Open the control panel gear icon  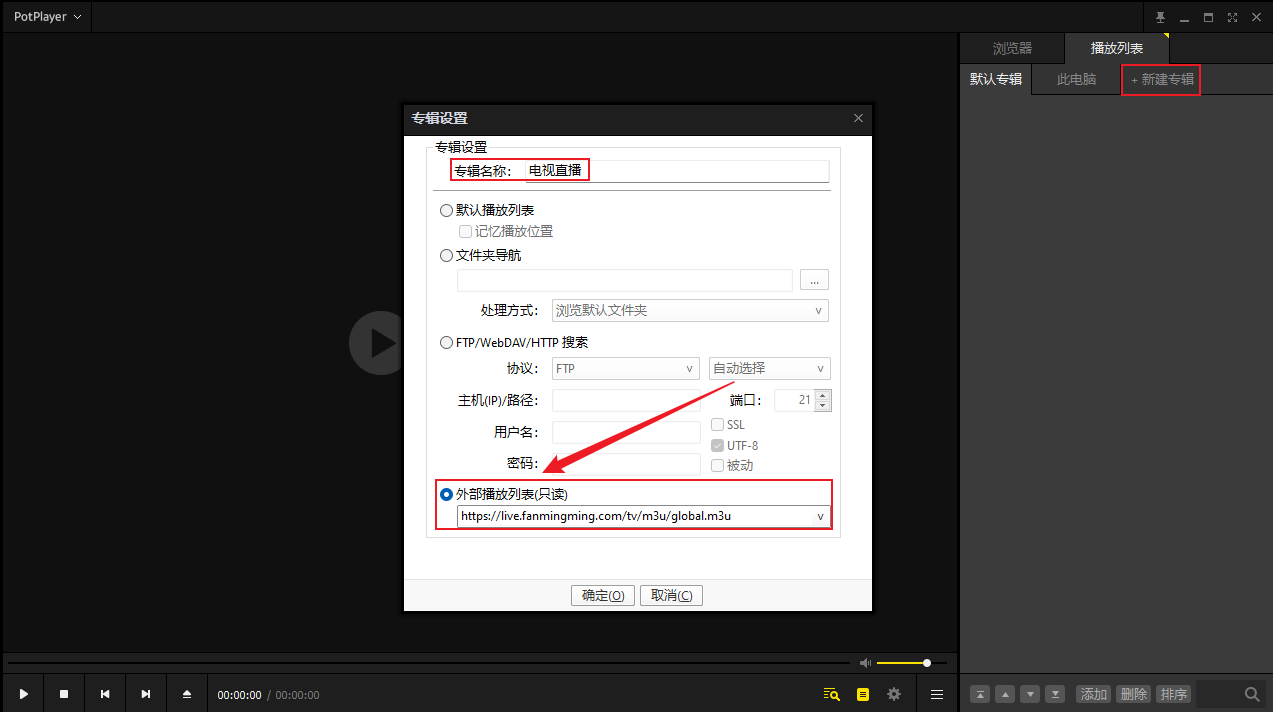pyautogui.click(x=894, y=694)
